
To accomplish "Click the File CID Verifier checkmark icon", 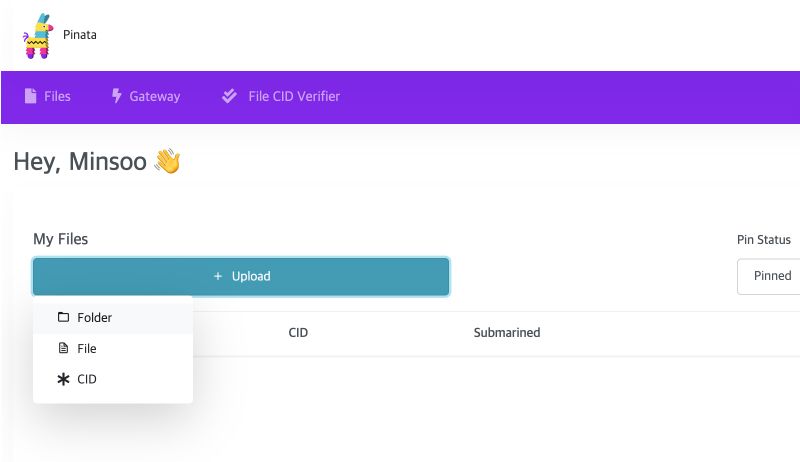I will (229, 96).
